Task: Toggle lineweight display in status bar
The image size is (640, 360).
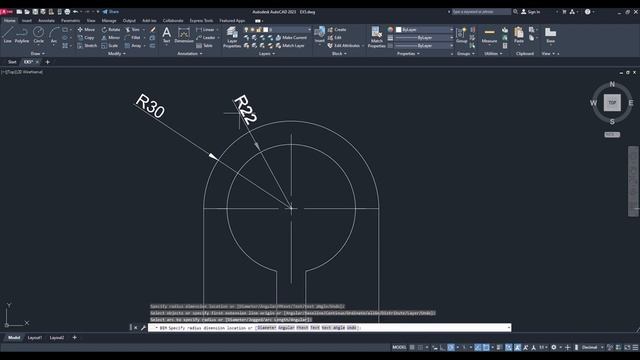Action: (x=499, y=347)
